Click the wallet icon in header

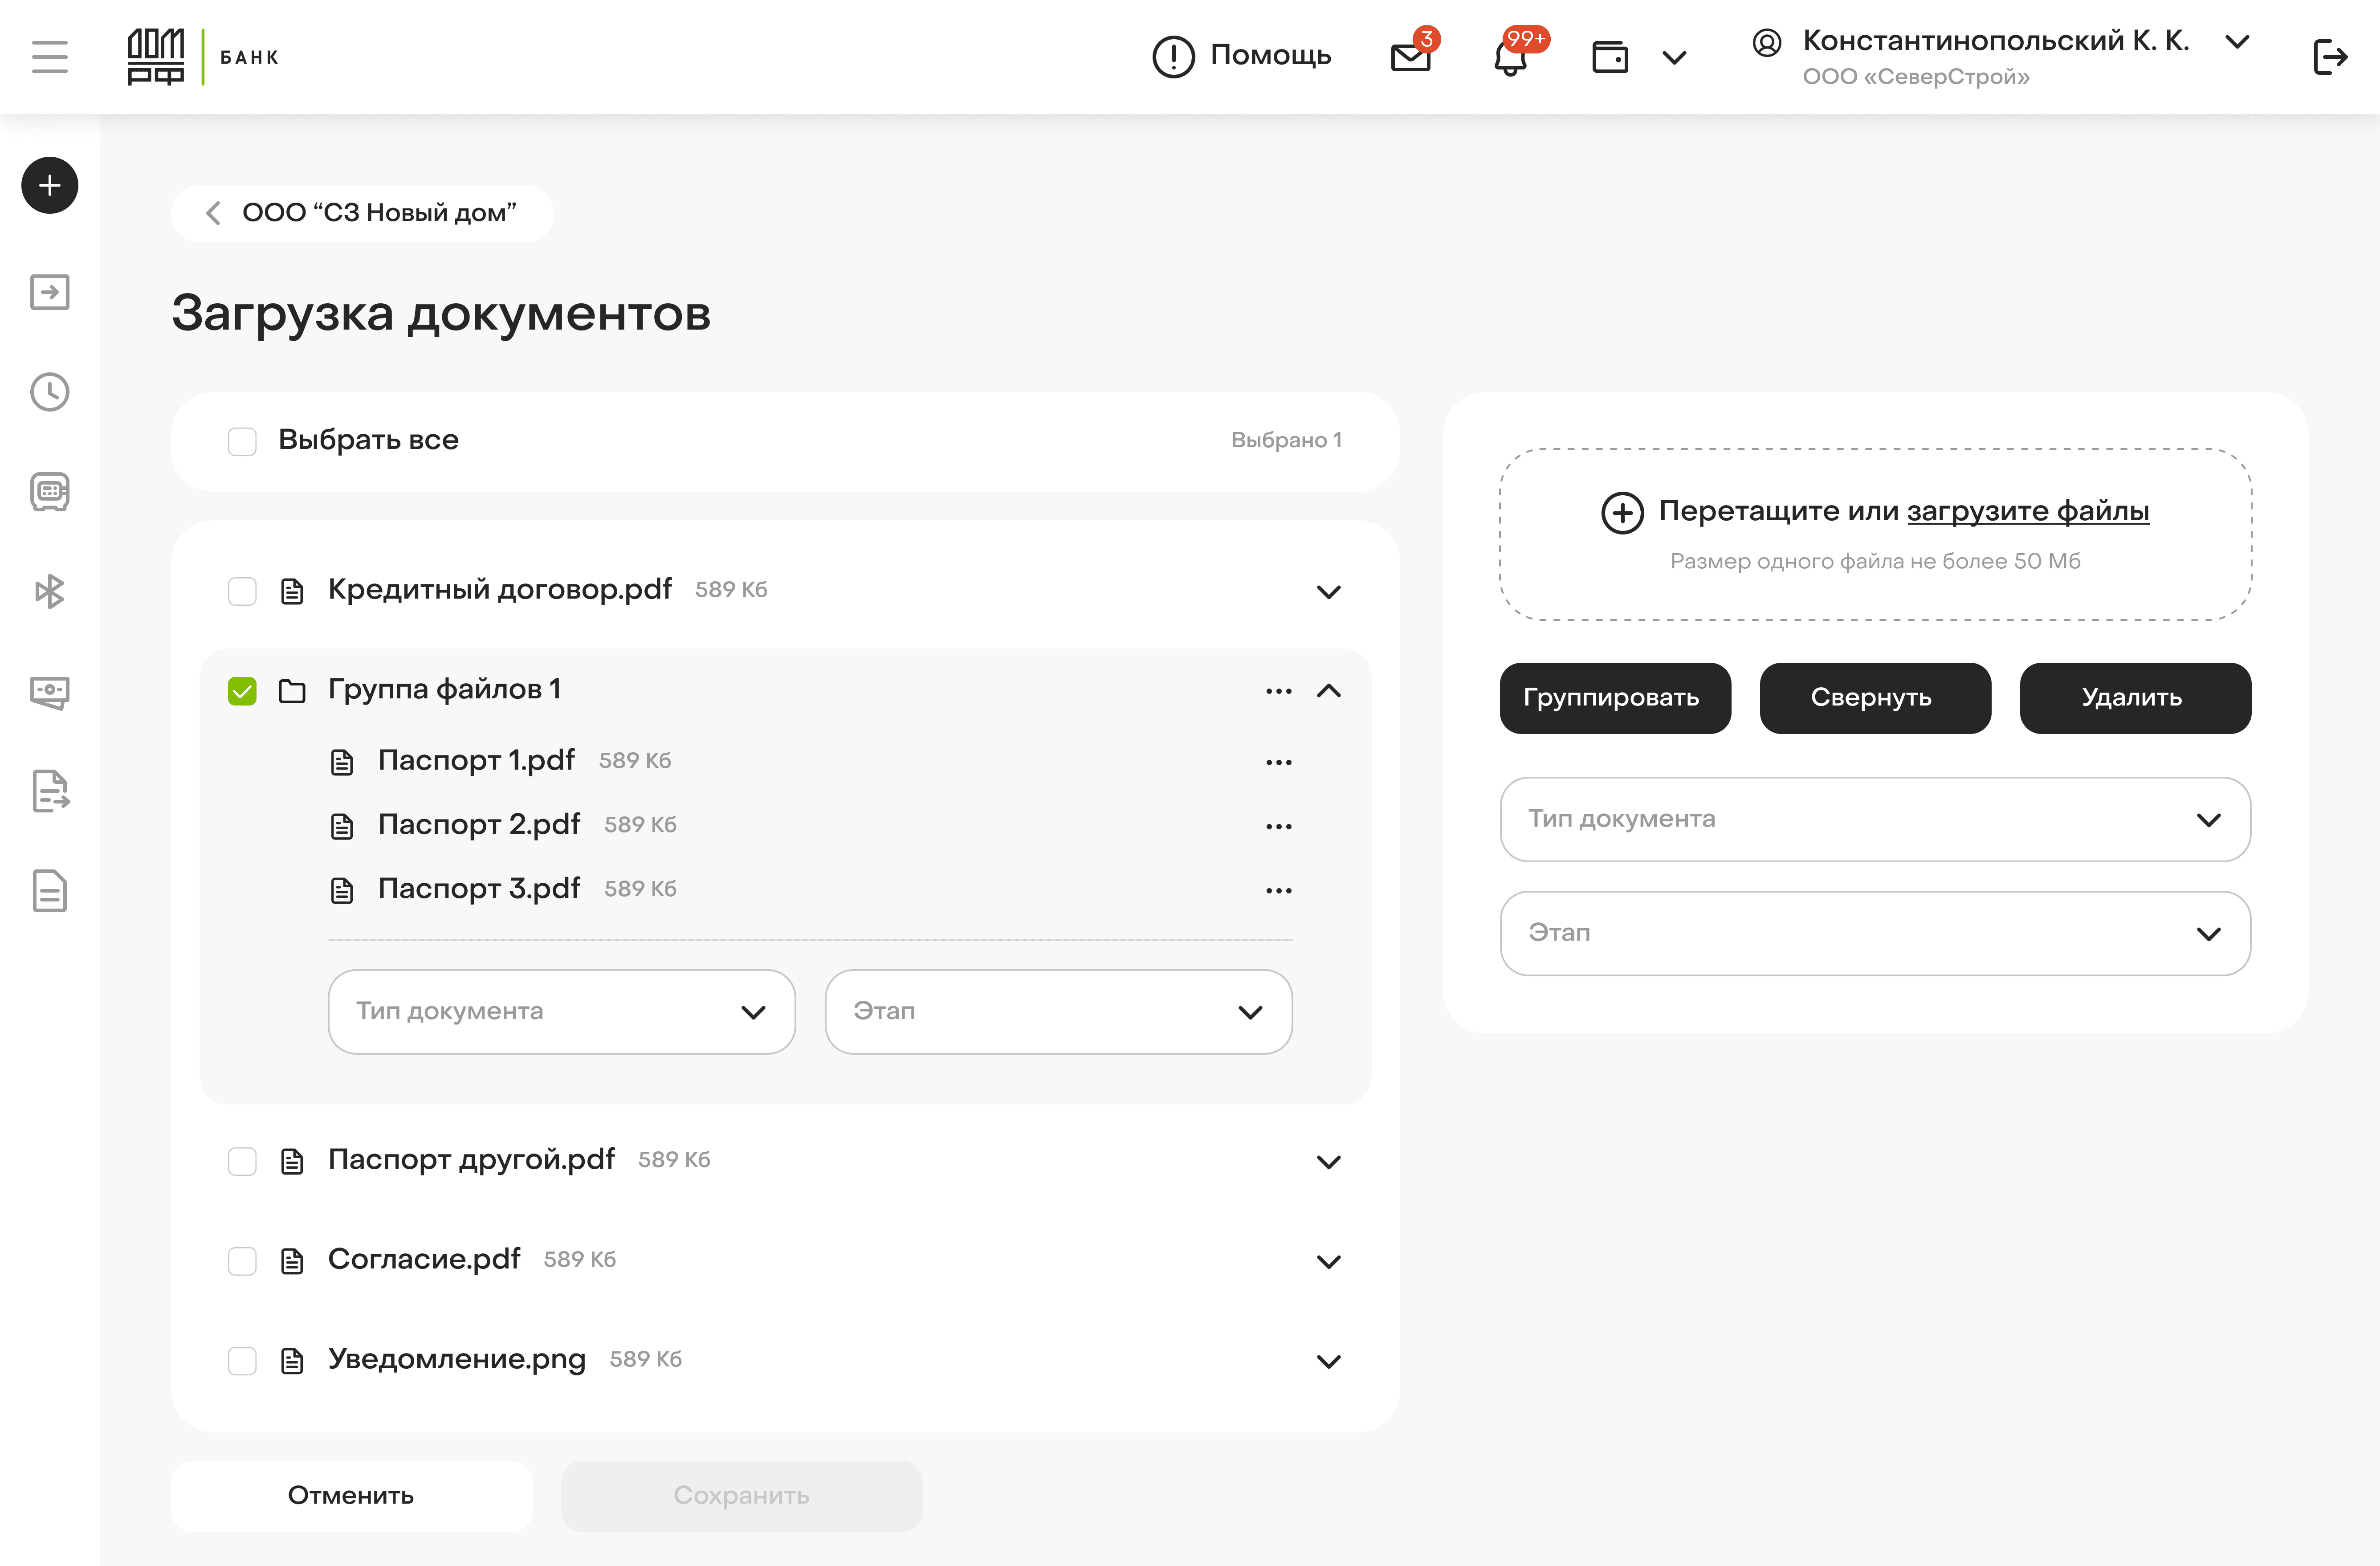coord(1610,57)
